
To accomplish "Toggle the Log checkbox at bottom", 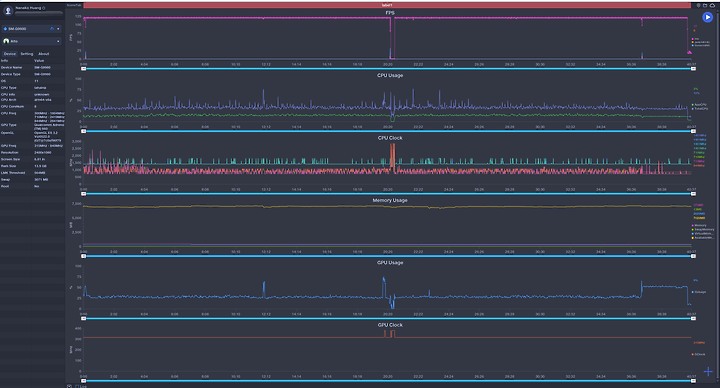I will coord(77,386).
